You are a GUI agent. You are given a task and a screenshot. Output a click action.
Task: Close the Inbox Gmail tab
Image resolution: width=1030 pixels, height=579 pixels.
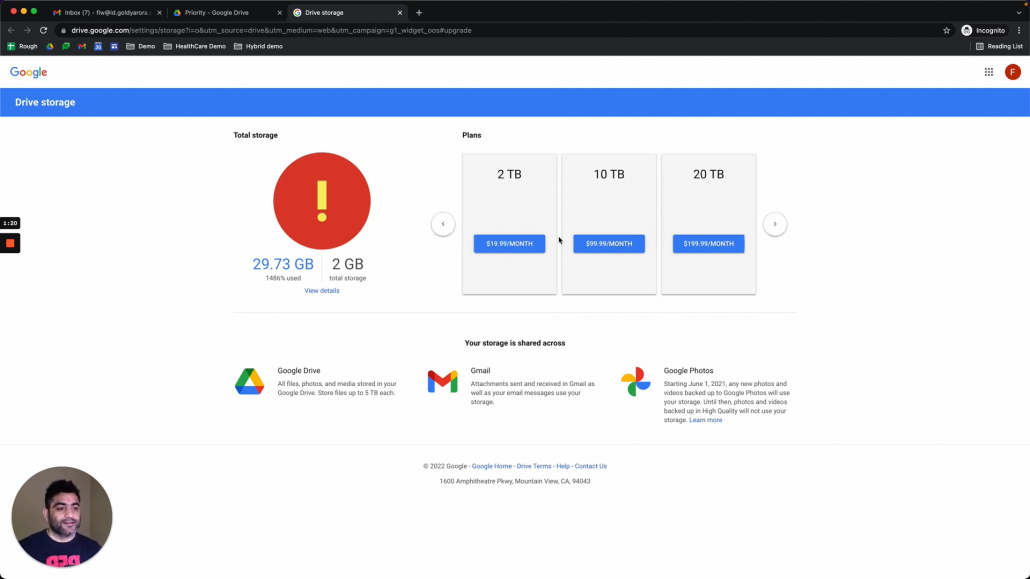click(x=159, y=12)
